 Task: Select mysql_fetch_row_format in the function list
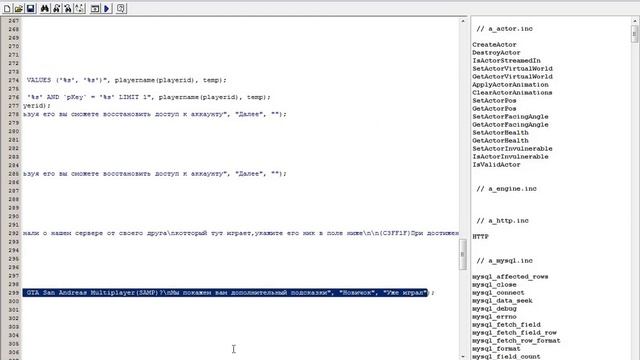[x=516, y=340]
